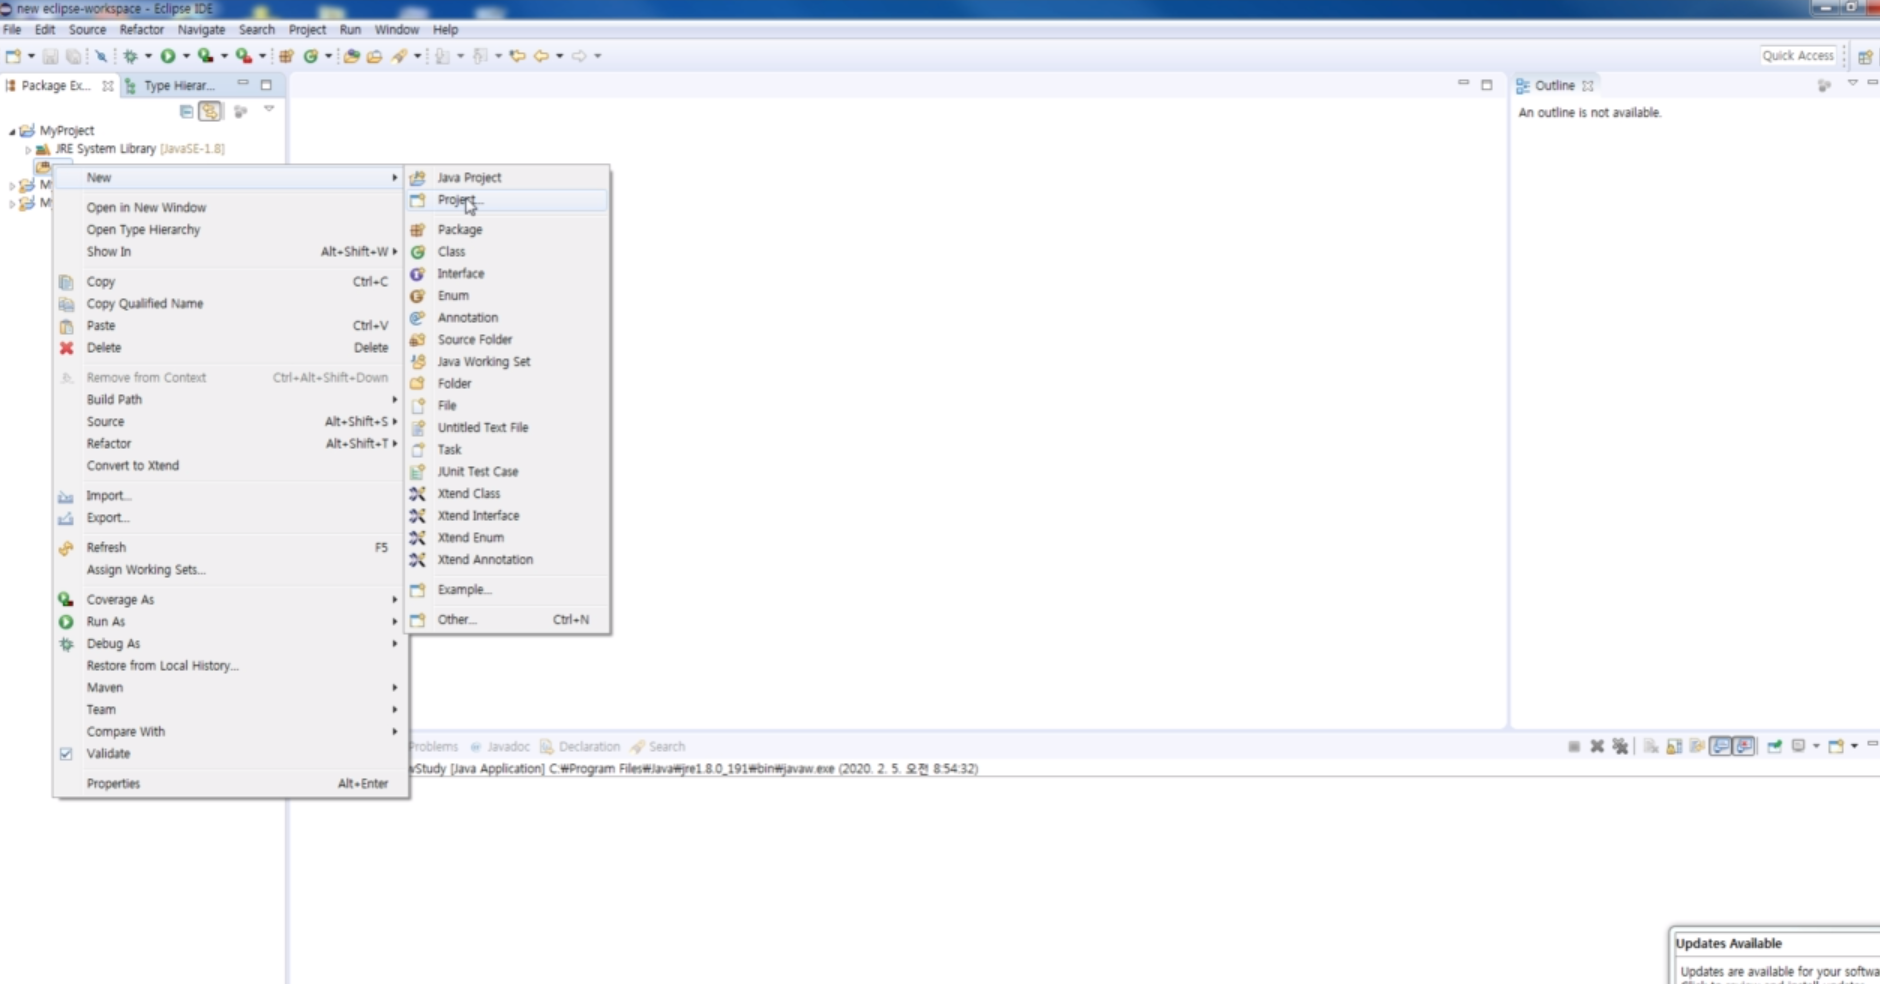1880x984 pixels.
Task: Click the Pin Console icon
Action: (x=1774, y=746)
